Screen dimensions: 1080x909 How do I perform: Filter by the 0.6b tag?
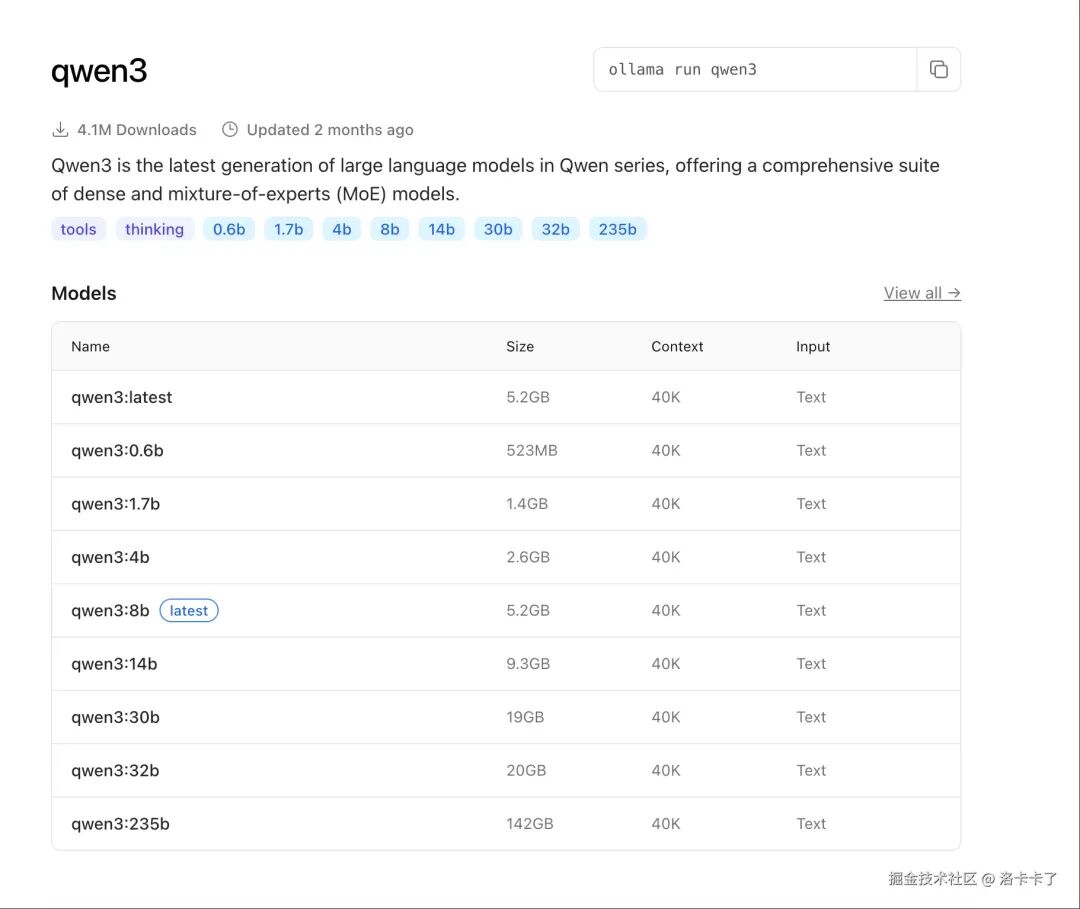pyautogui.click(x=229, y=229)
